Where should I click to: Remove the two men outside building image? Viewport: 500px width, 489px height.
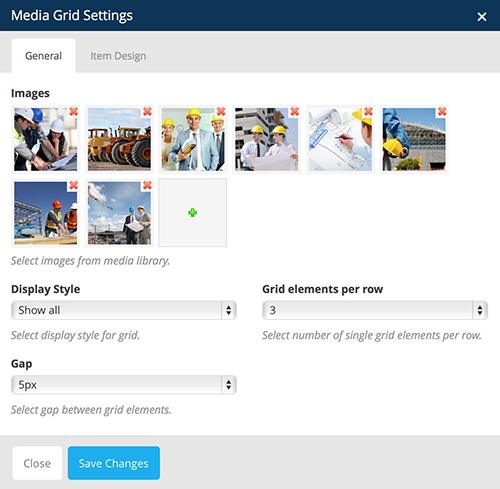point(295,111)
